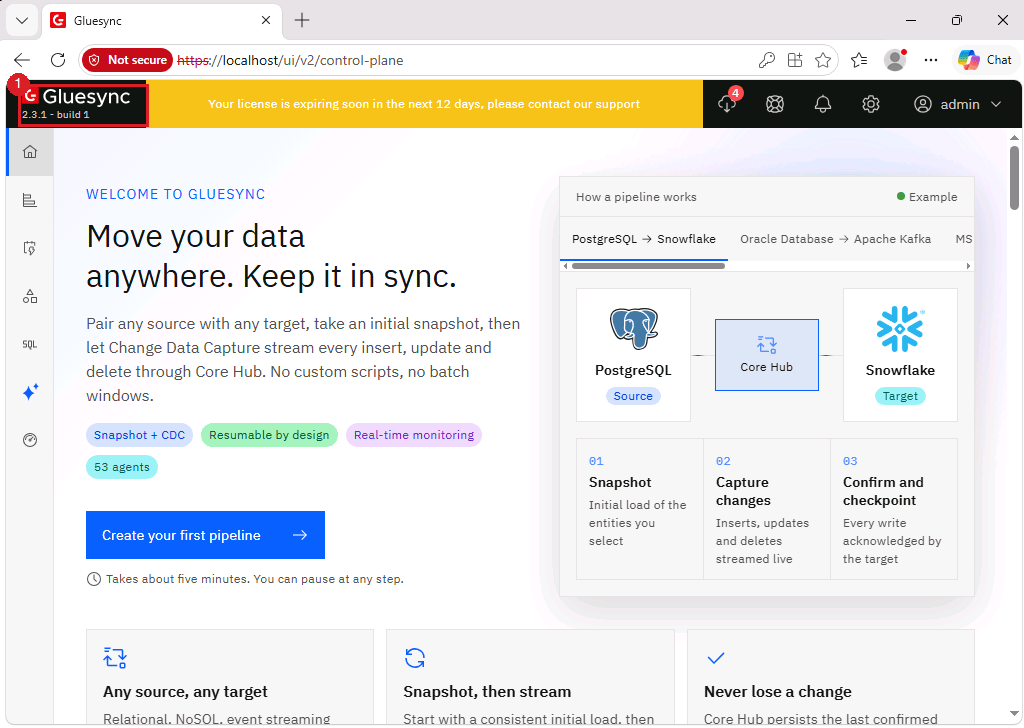Screen dimensions: 1024x728
Task: Click the address bar URL
Action: tap(290, 60)
